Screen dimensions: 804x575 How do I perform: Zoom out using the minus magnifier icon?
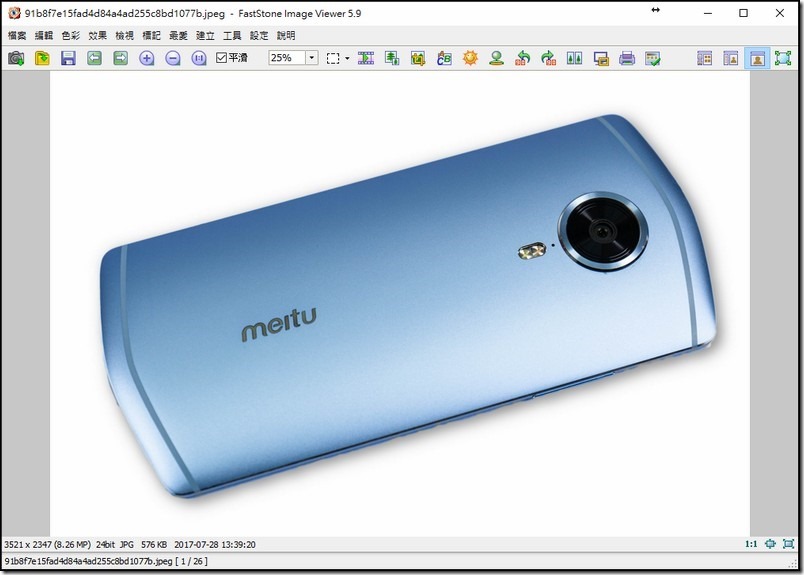pyautogui.click(x=173, y=59)
